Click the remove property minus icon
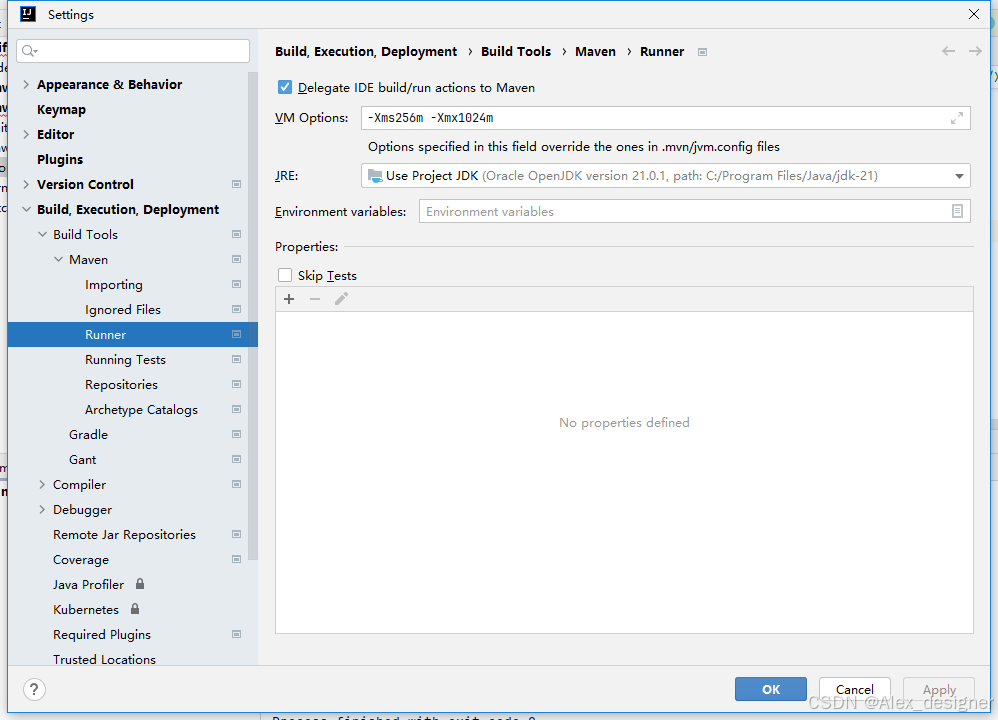 (315, 299)
